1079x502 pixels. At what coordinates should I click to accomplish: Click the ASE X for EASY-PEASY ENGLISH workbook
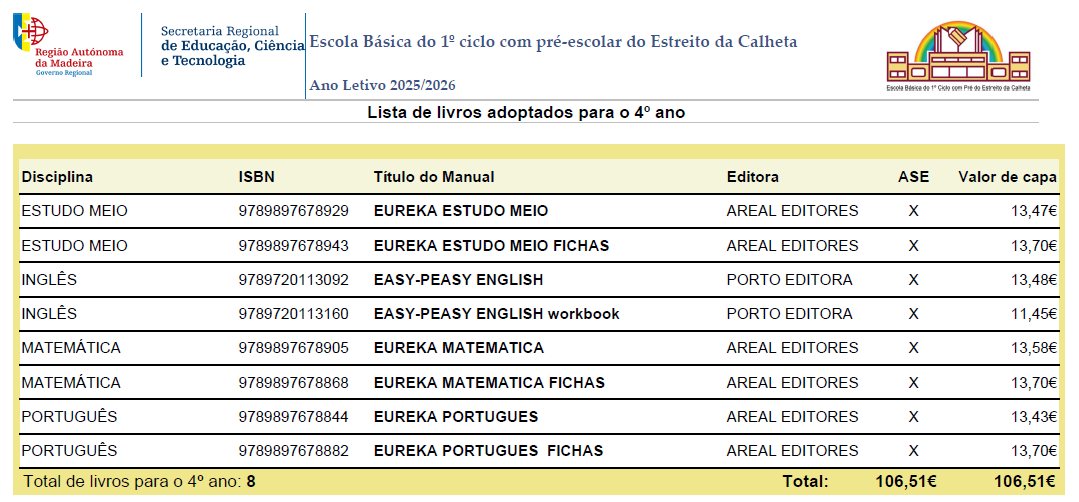913,314
